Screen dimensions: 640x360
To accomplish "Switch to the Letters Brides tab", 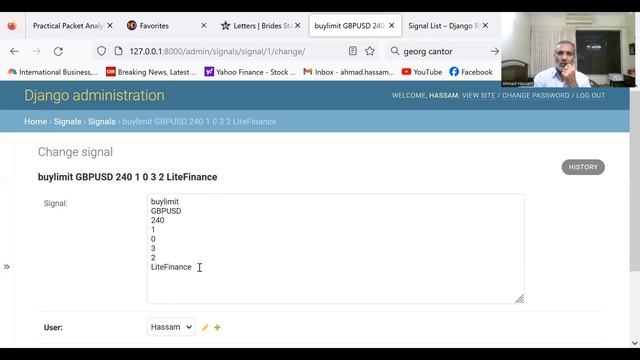I will tap(261, 26).
